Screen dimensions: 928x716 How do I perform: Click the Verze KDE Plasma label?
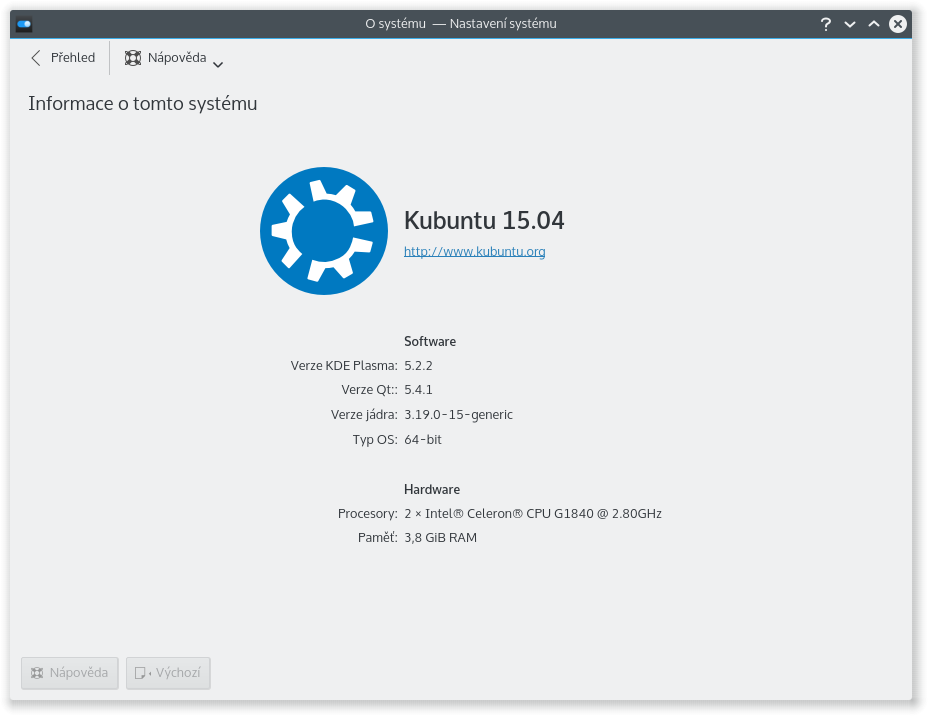[344, 366]
